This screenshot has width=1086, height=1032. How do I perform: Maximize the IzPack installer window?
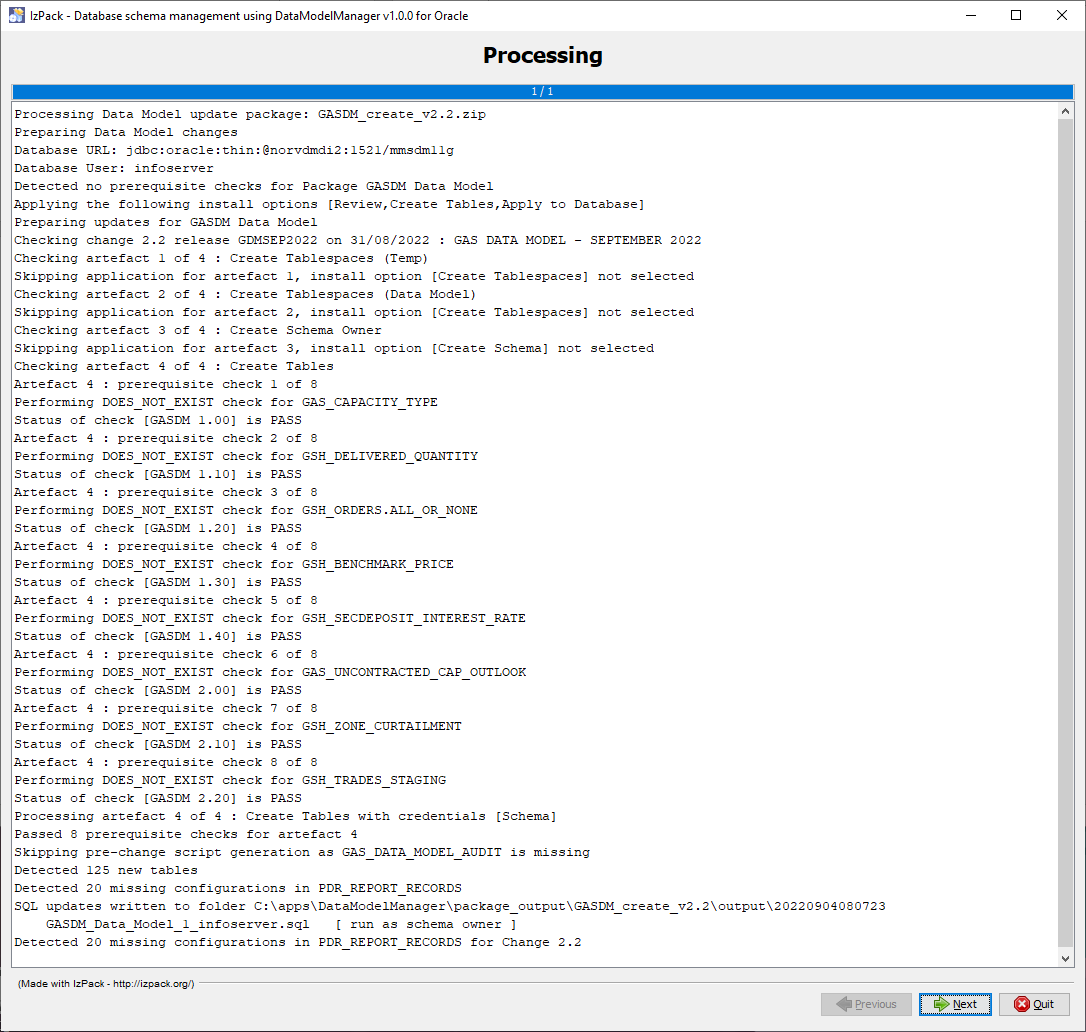coord(1016,16)
